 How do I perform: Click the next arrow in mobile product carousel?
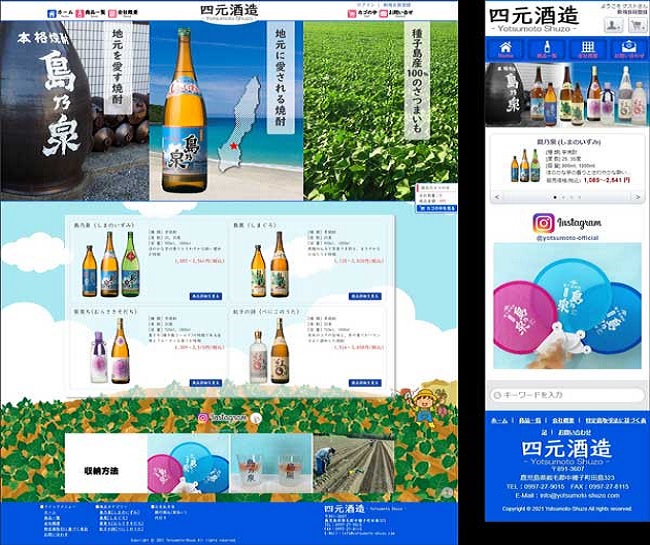click(638, 197)
